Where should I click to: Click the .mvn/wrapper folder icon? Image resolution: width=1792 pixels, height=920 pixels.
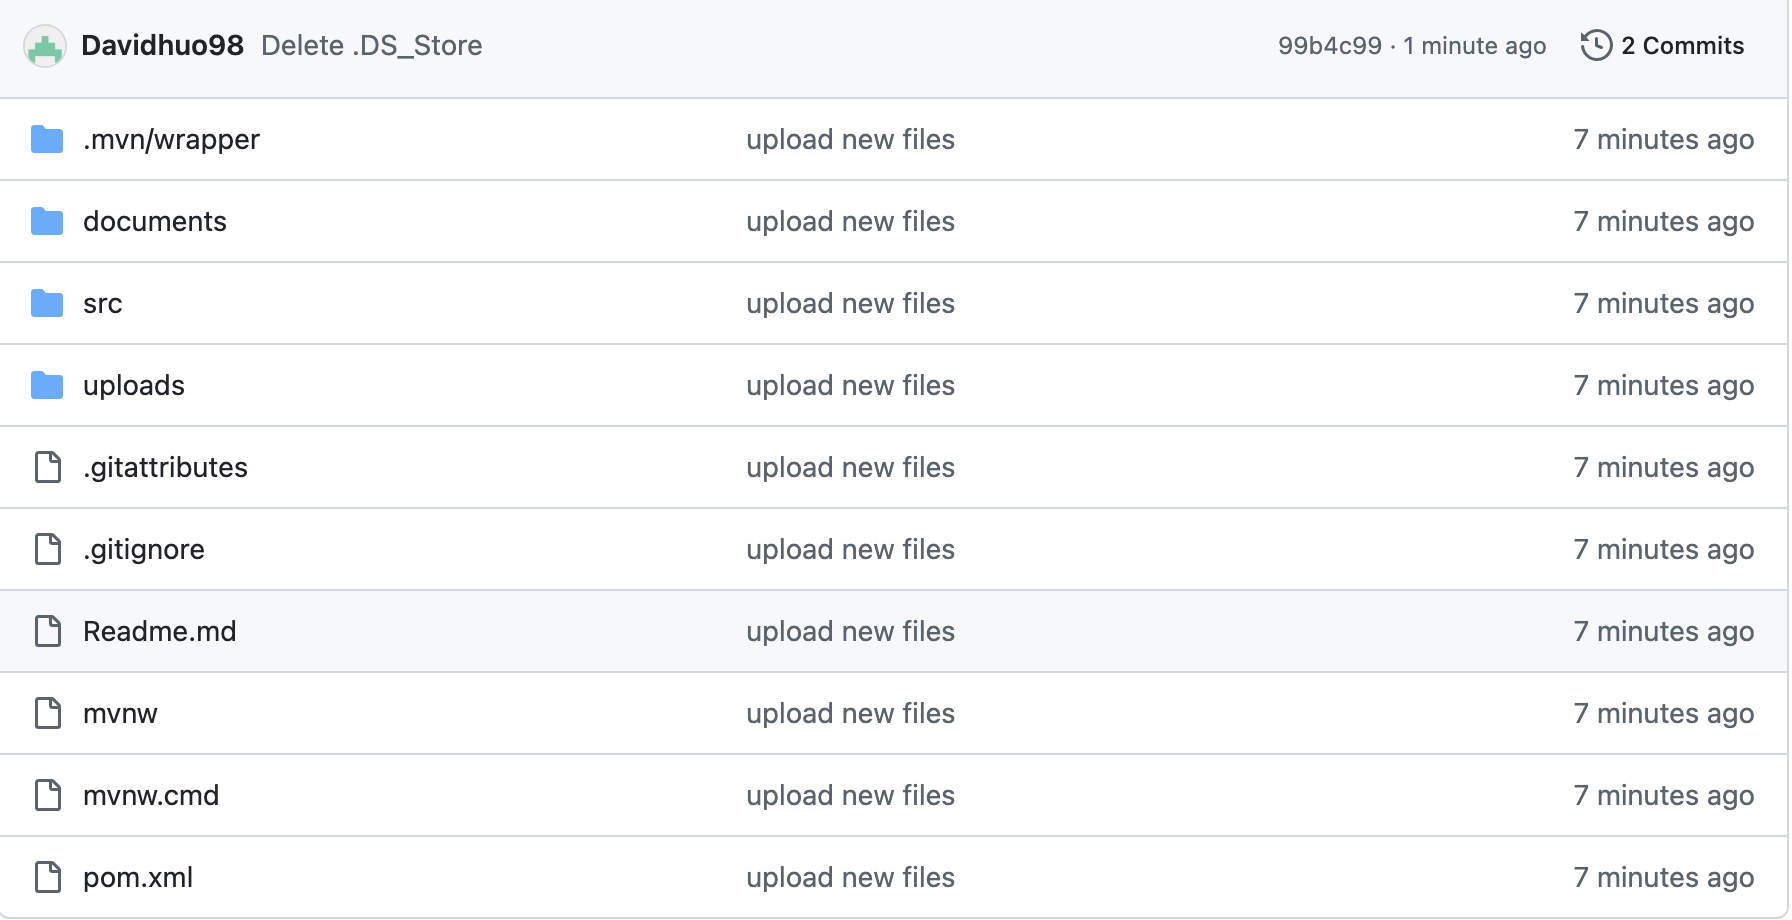pyautogui.click(x=47, y=140)
